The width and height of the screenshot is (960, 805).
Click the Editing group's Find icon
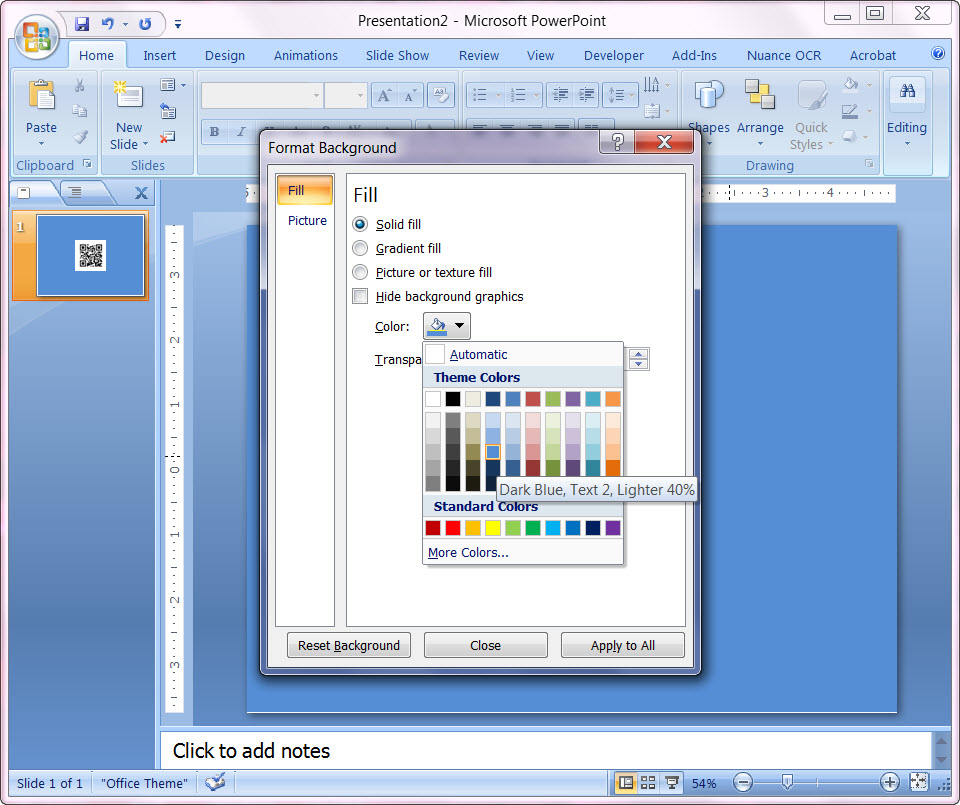(907, 92)
